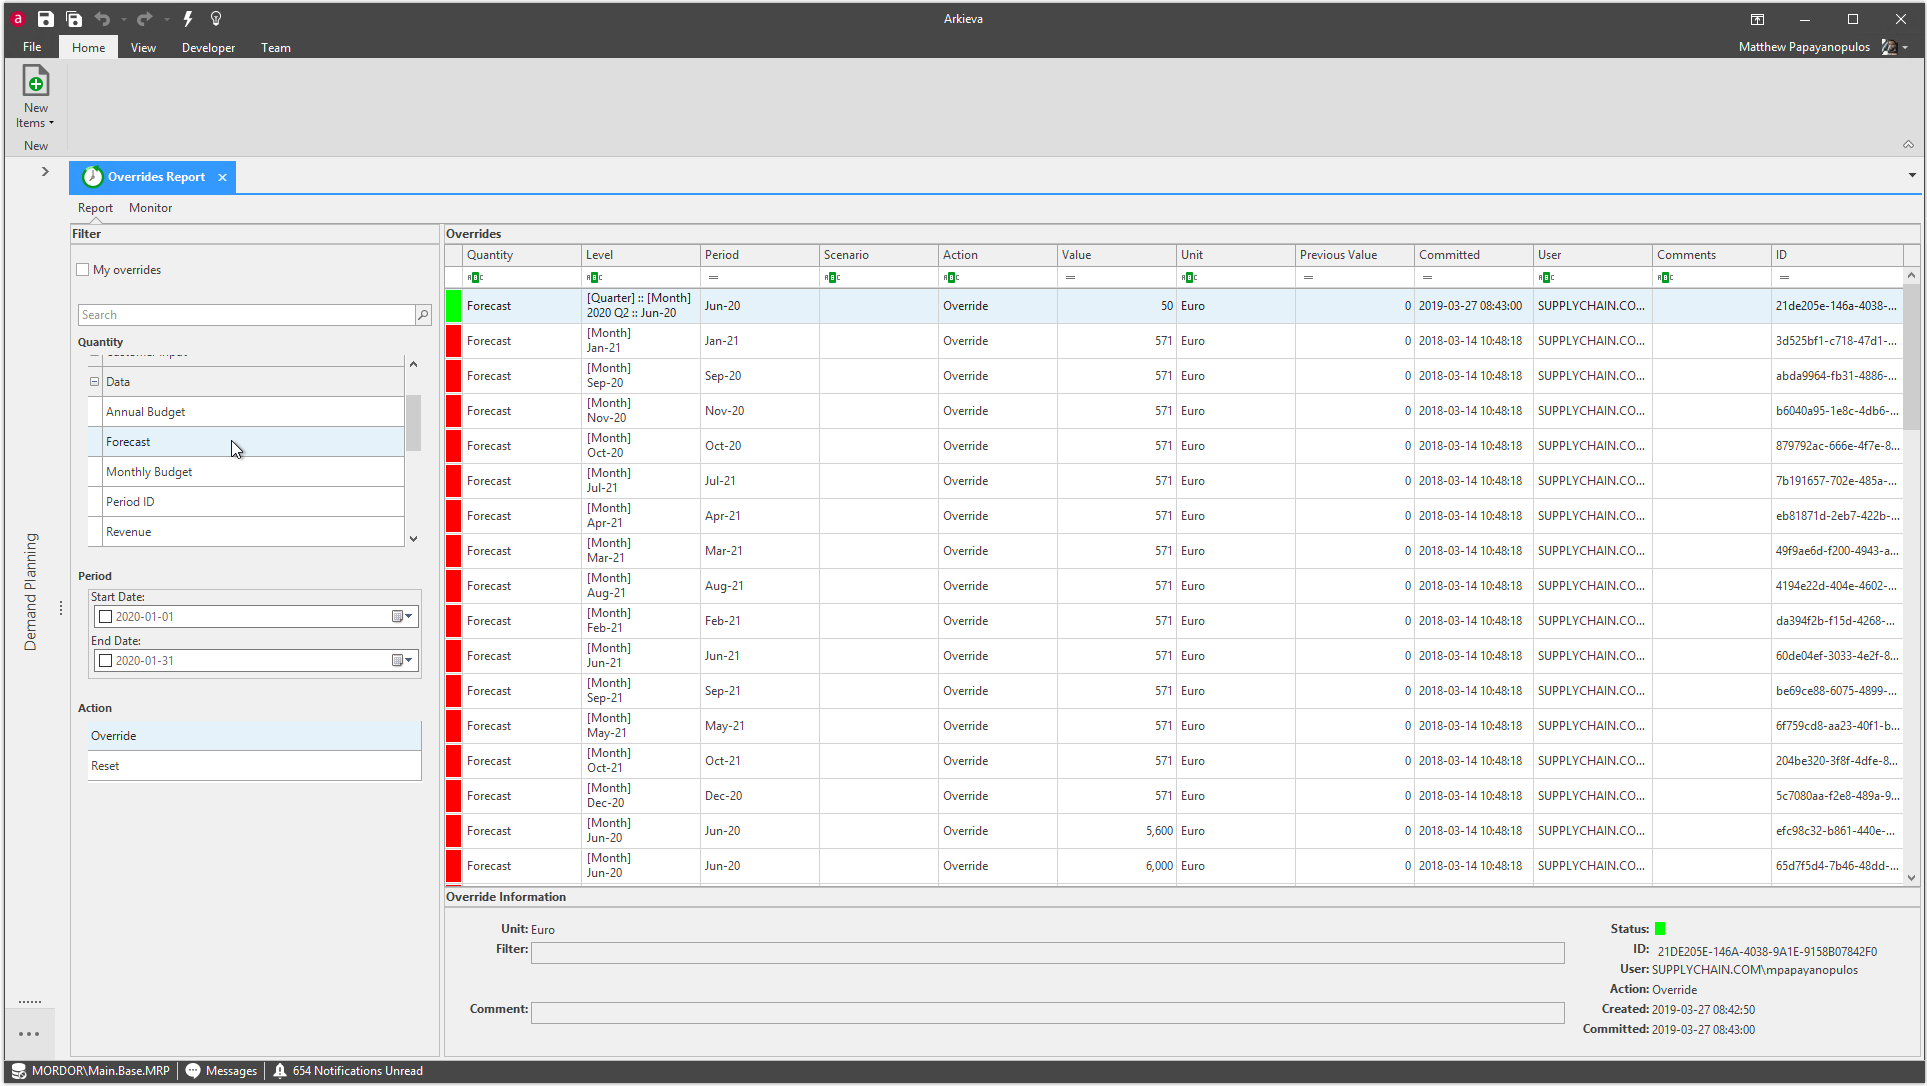Focus the Comment field in Override Information
The height and width of the screenshot is (1086, 1927).
pyautogui.click(x=1047, y=1013)
